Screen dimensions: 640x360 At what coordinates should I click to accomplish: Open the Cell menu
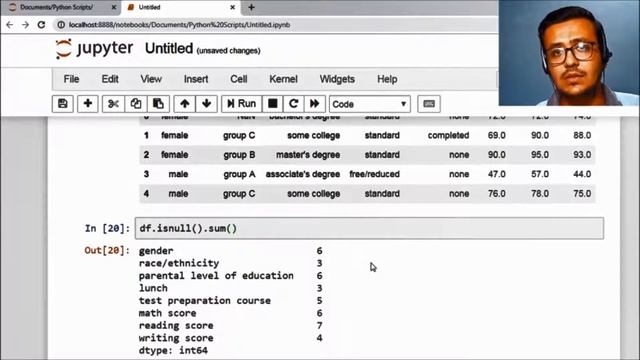pos(239,79)
